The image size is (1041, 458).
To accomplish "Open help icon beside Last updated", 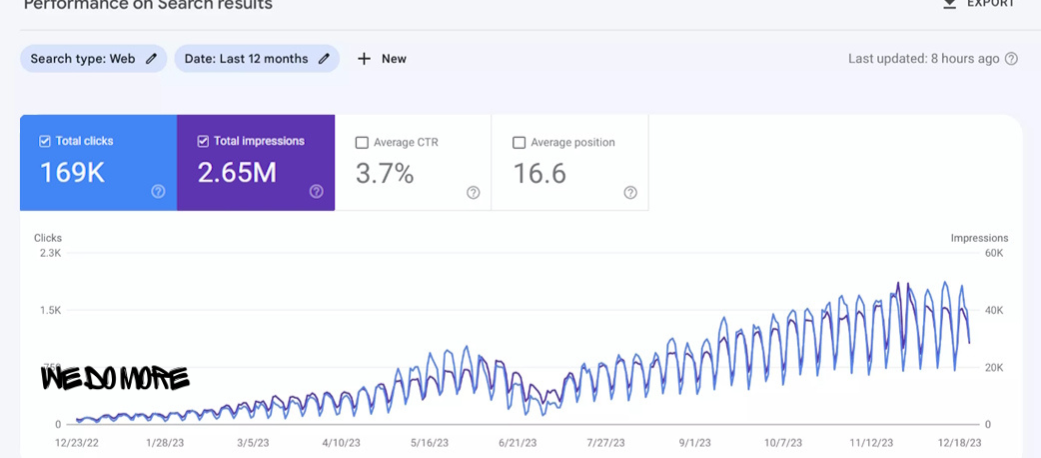I will coord(1011,58).
